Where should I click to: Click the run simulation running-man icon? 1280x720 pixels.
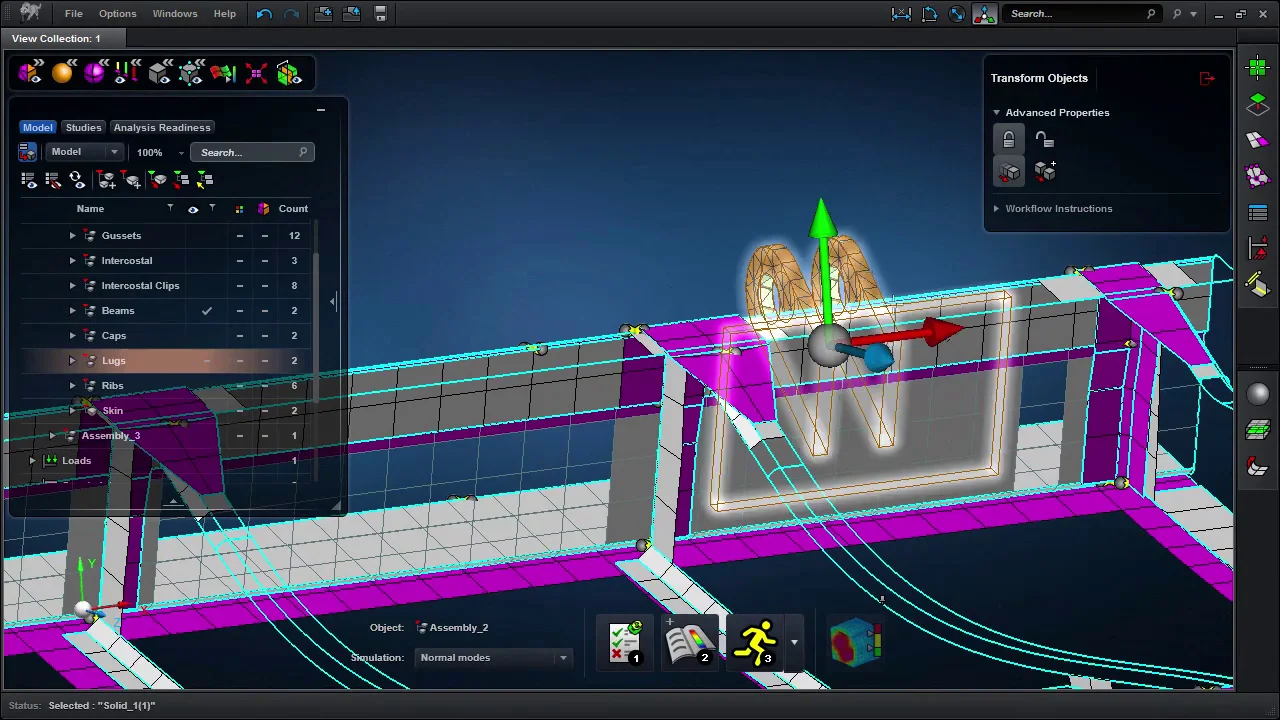pyautogui.click(x=756, y=642)
